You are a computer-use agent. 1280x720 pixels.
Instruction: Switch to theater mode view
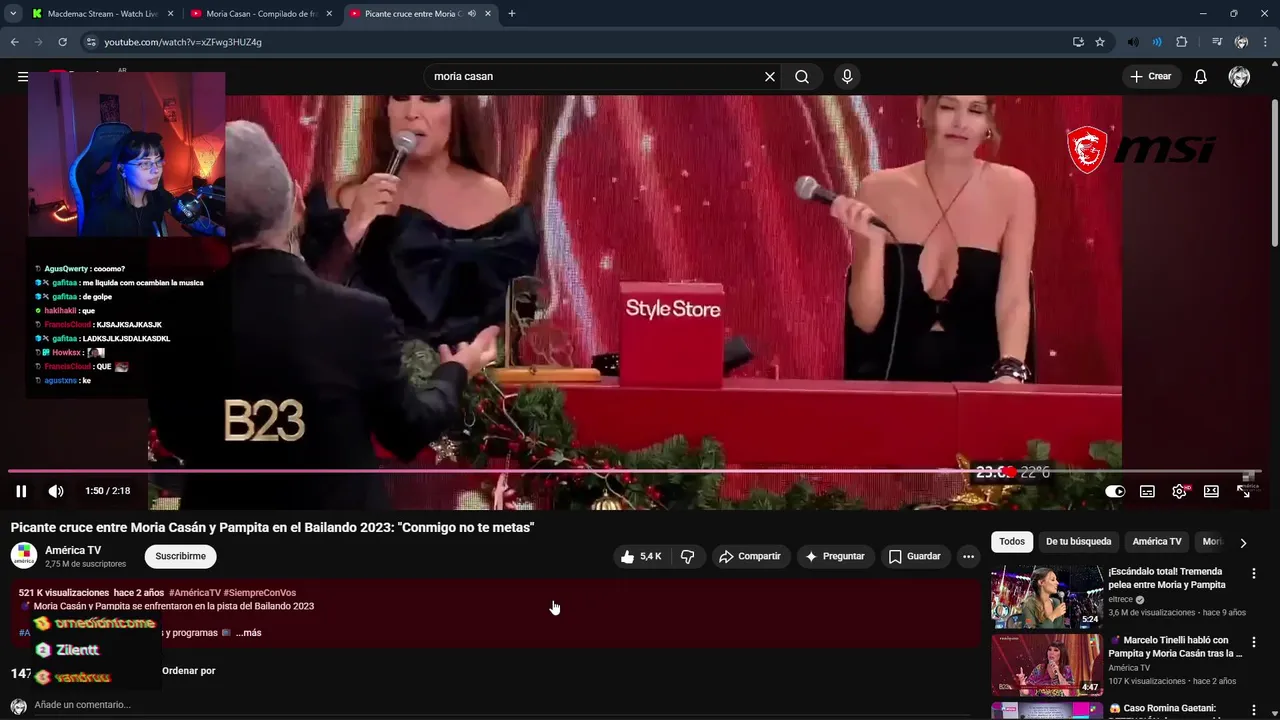[1211, 491]
